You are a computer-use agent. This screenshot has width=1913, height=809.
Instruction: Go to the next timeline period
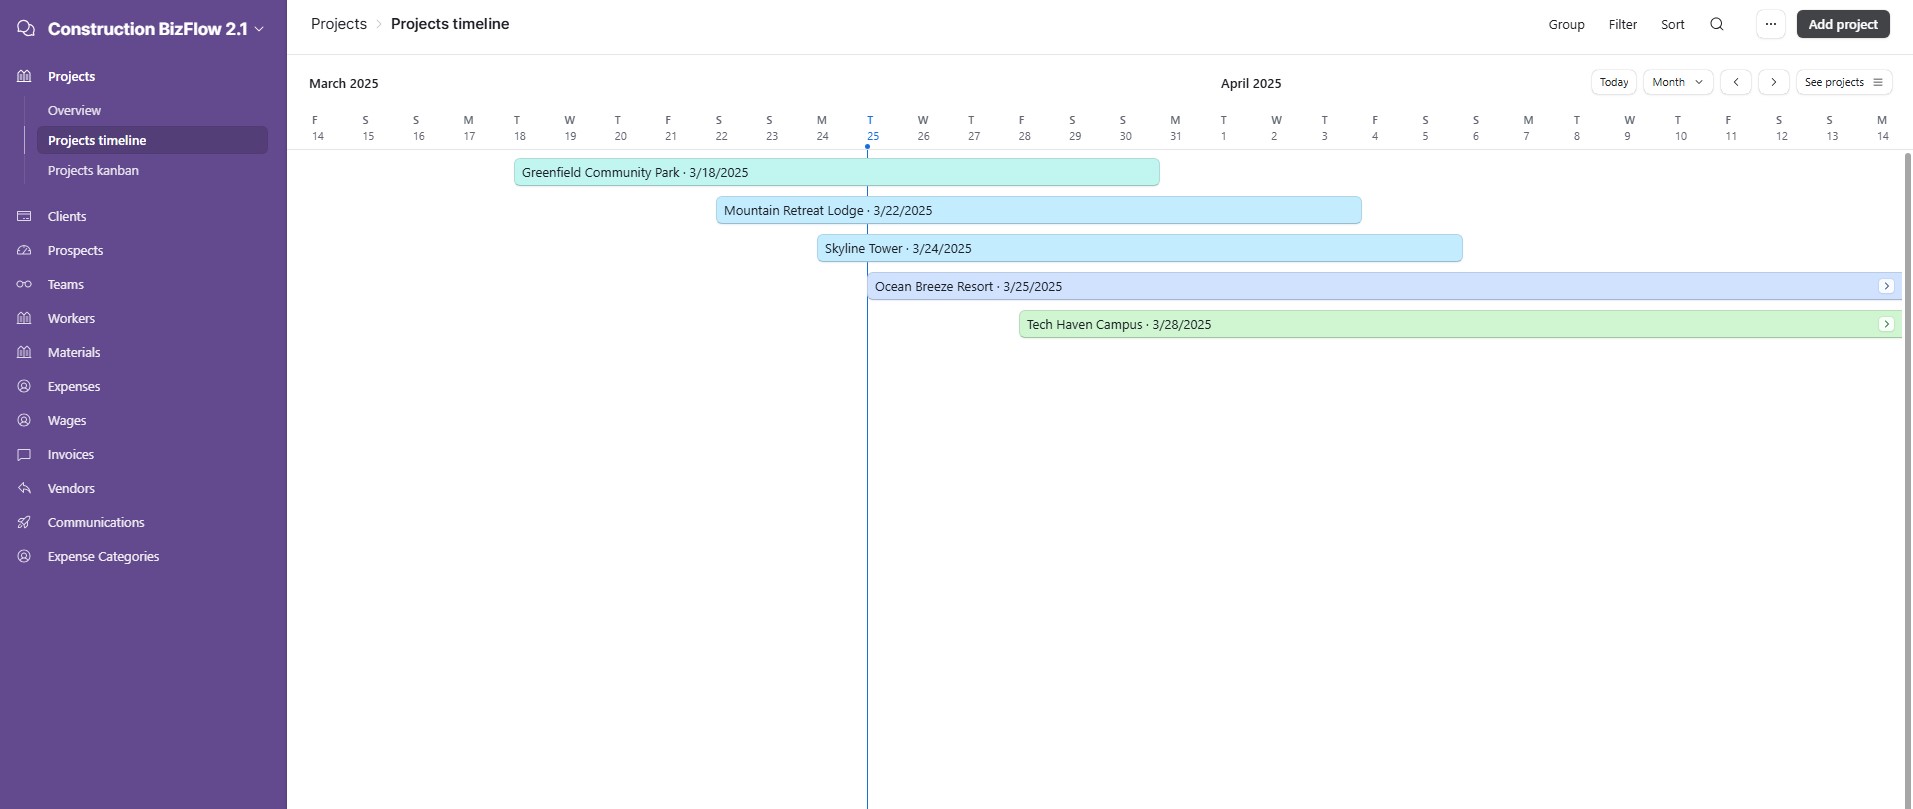1773,82
